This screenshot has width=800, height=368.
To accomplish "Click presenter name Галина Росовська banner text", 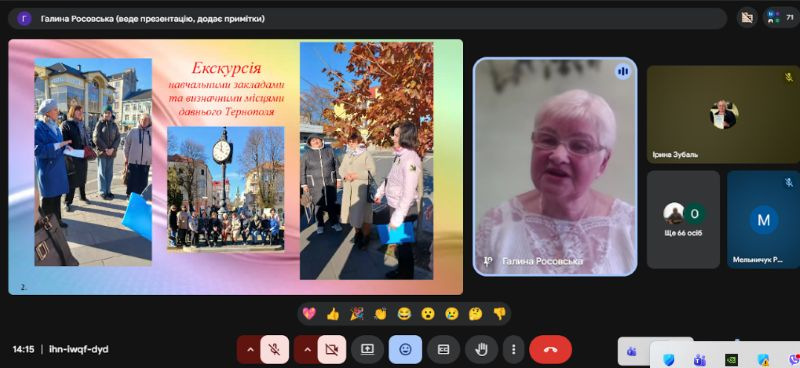I will tap(153, 19).
